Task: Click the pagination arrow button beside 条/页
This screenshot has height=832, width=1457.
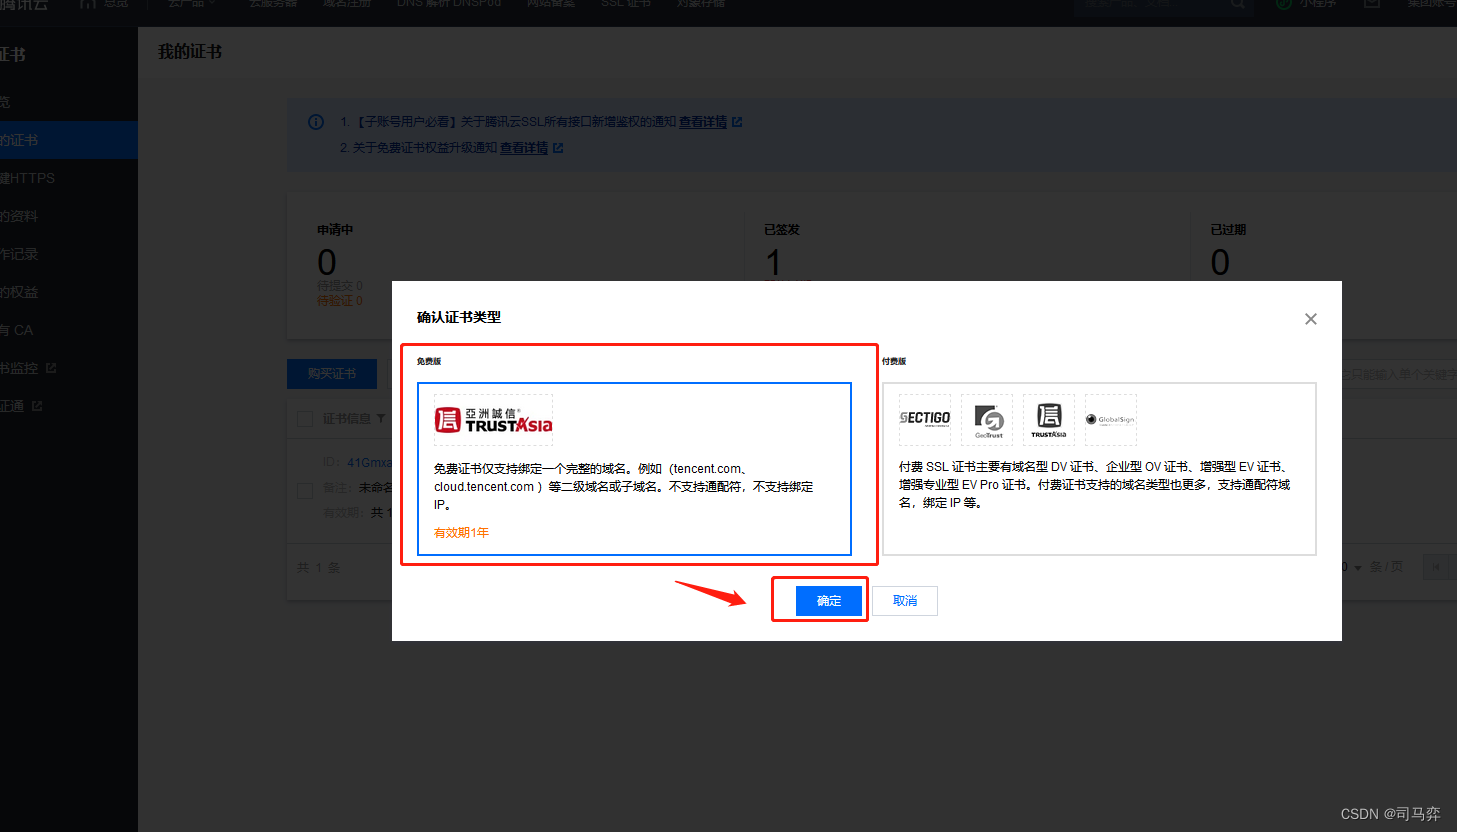Action: tap(1436, 567)
